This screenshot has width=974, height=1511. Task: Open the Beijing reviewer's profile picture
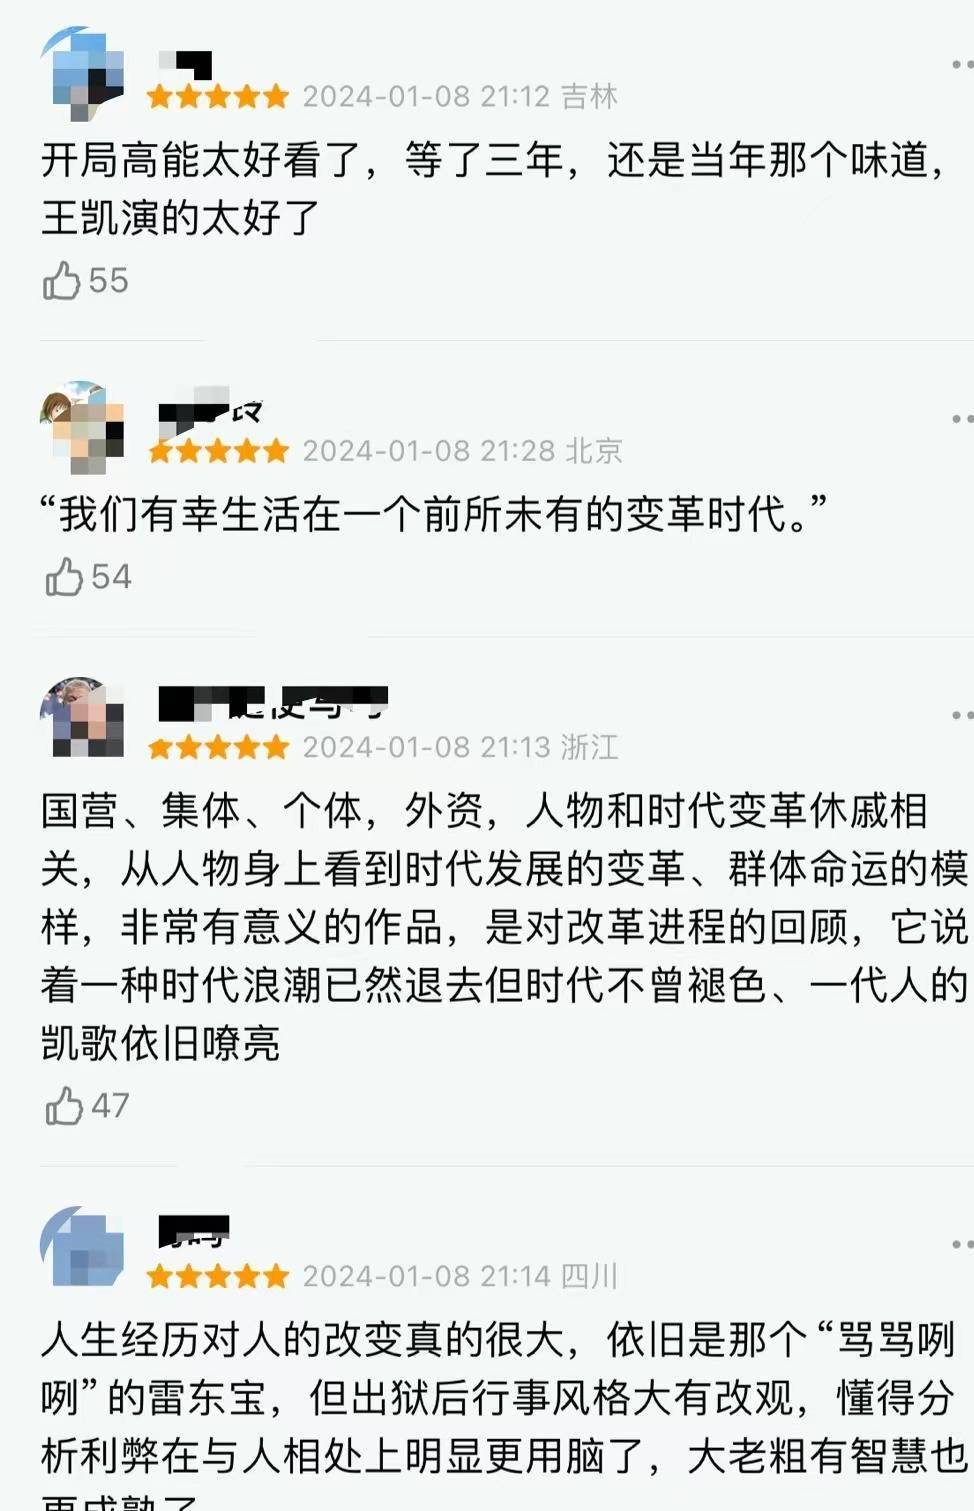[x=82, y=426]
